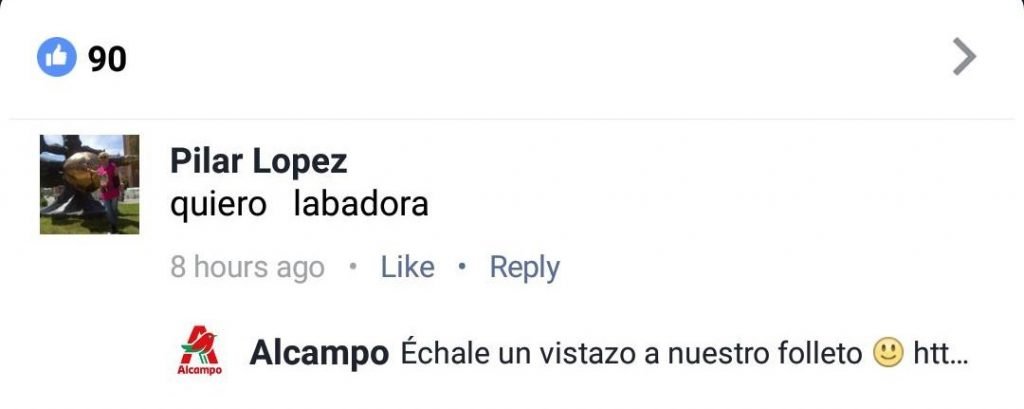Expand reactions with the right chevron arrow
This screenshot has height=409, width=1024.
pos(965,57)
